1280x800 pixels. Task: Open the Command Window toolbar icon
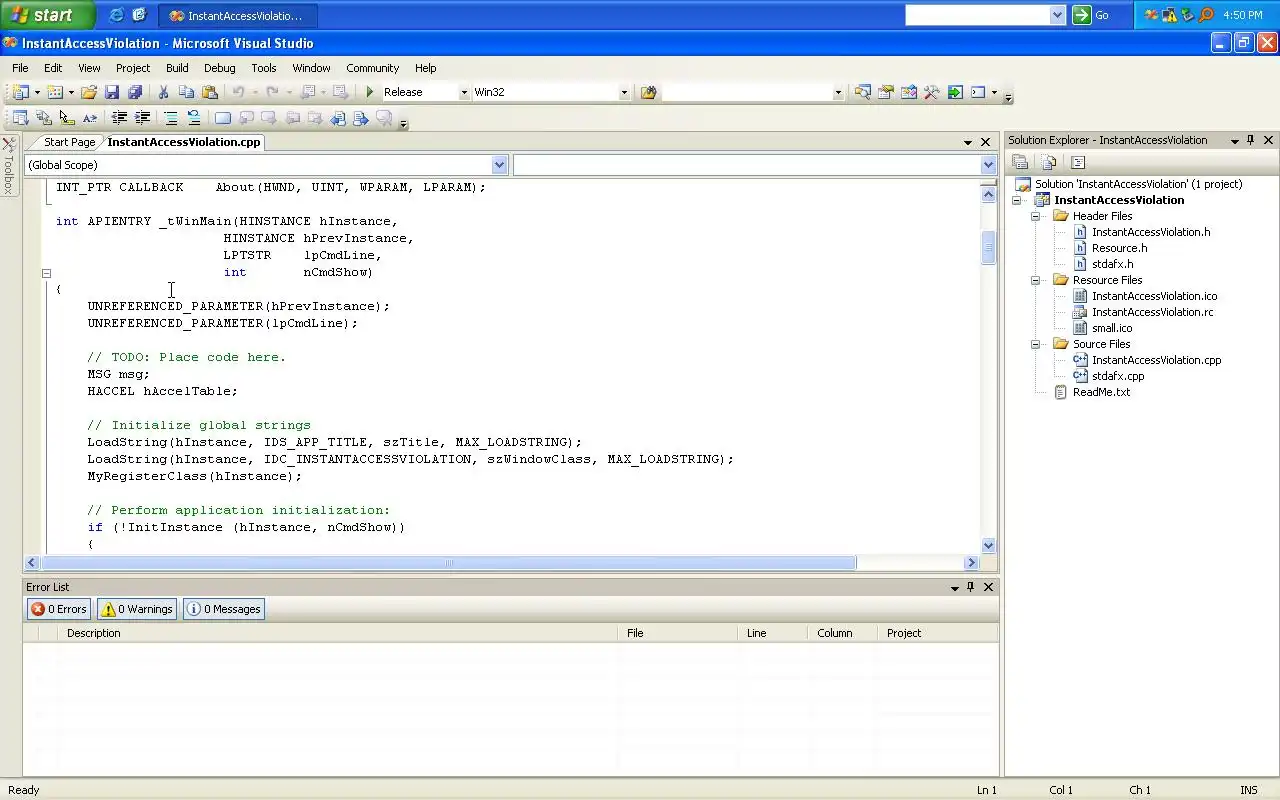[x=978, y=92]
